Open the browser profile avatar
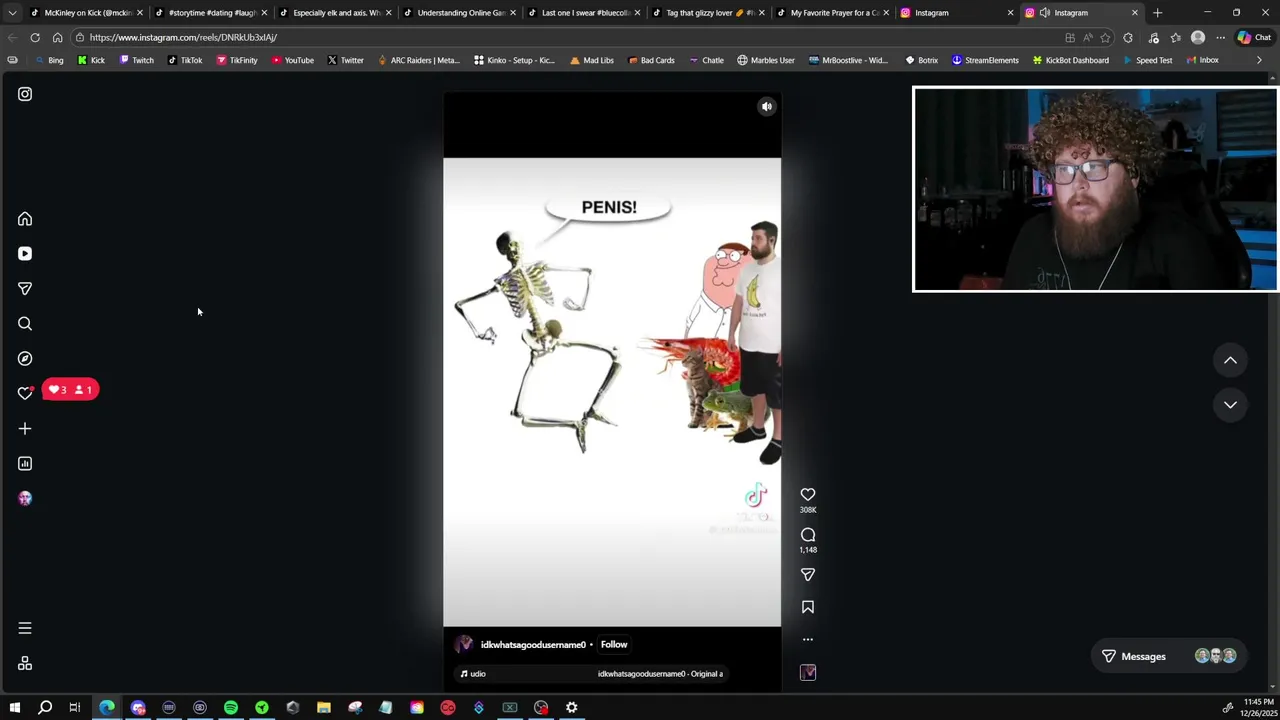 click(1198, 38)
